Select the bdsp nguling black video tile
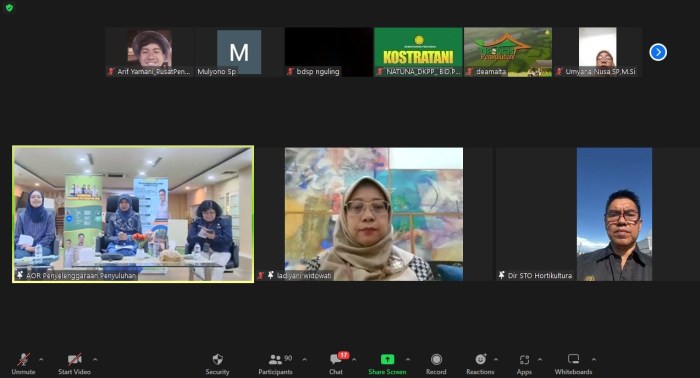This screenshot has height=378, width=700. 329,52
